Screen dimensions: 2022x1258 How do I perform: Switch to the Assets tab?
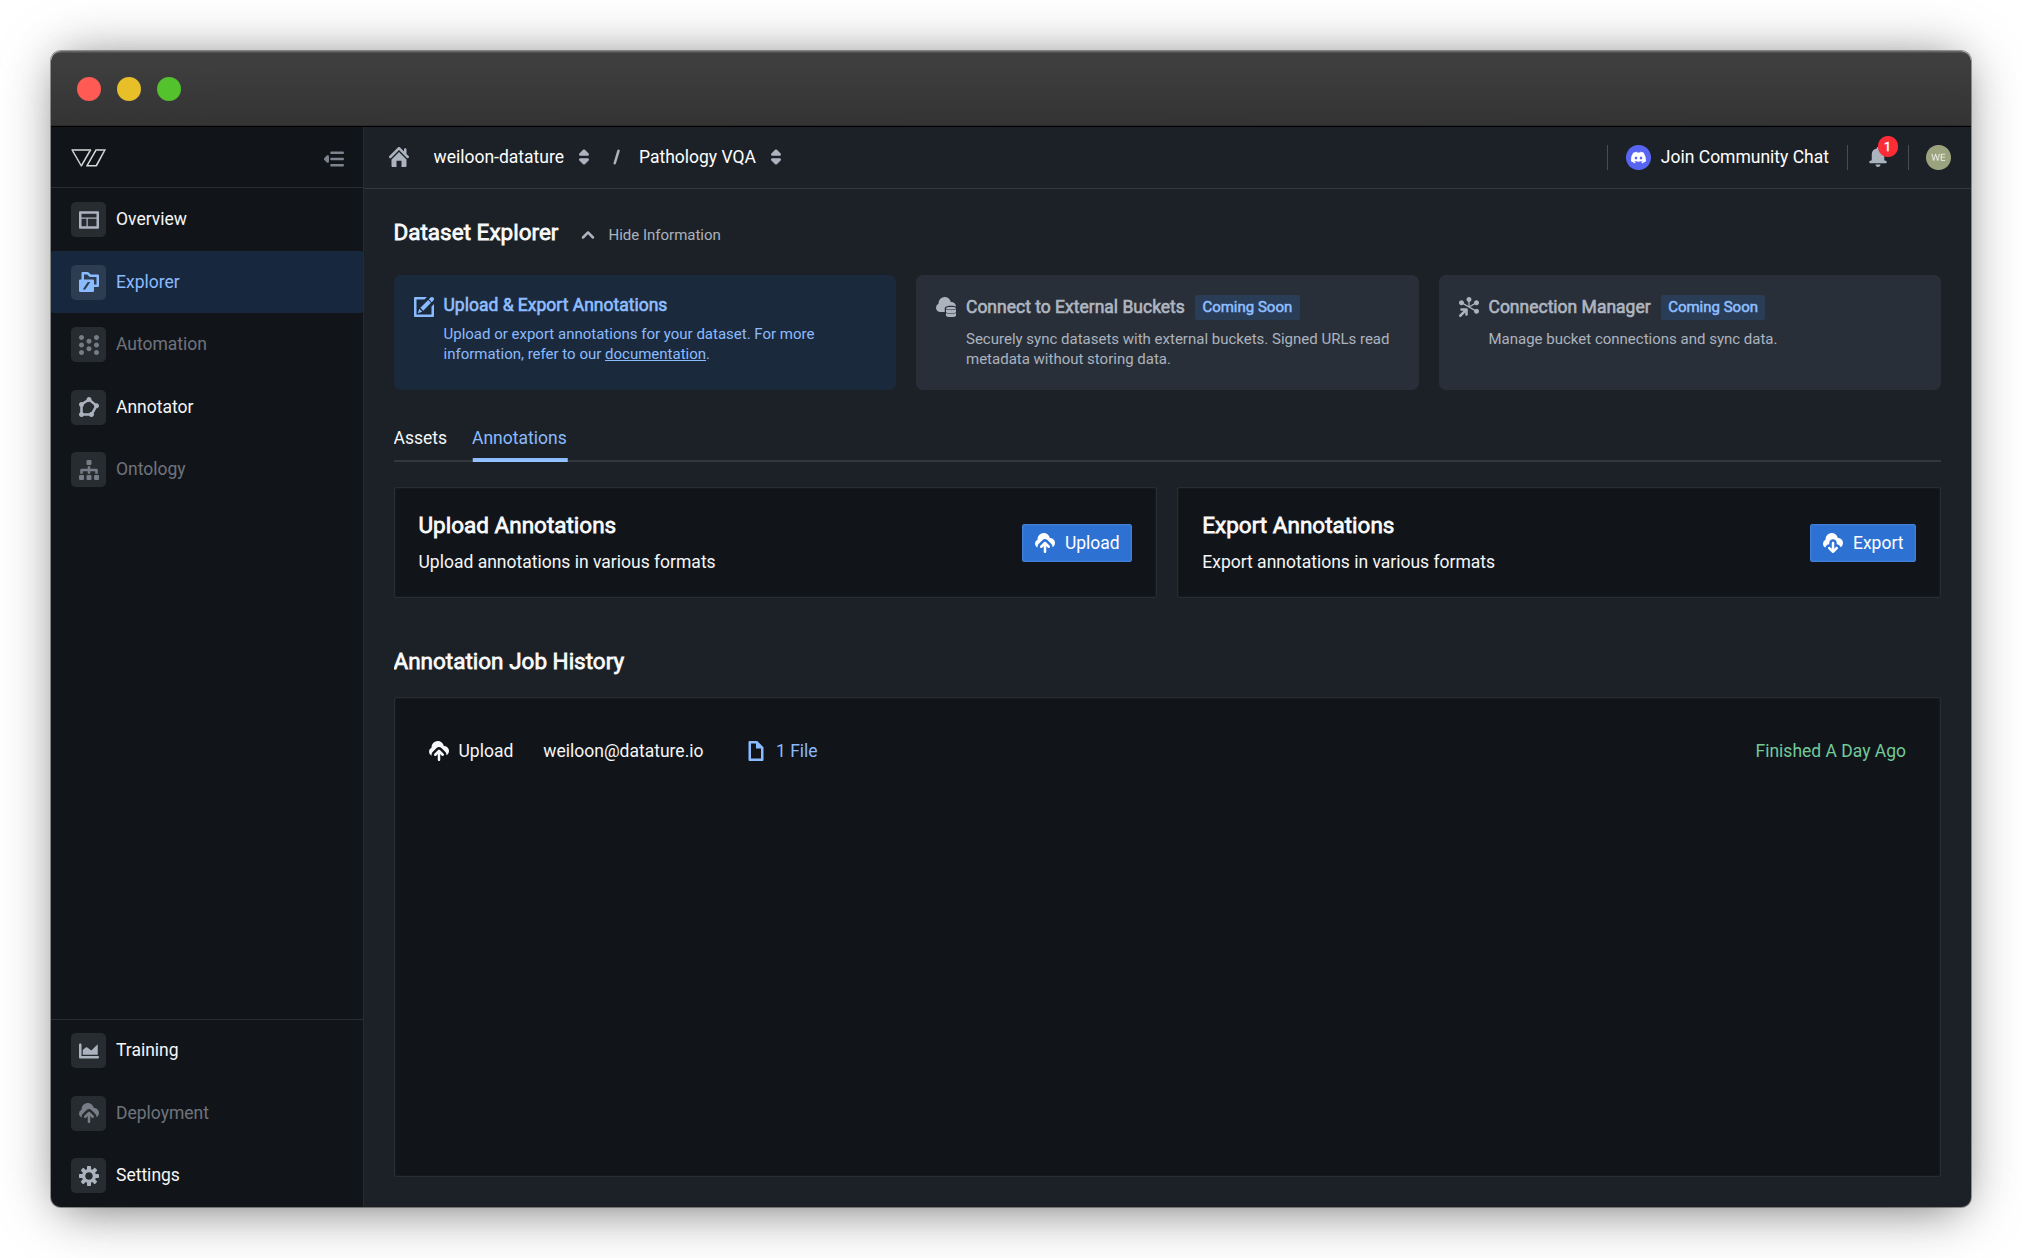[x=420, y=438]
